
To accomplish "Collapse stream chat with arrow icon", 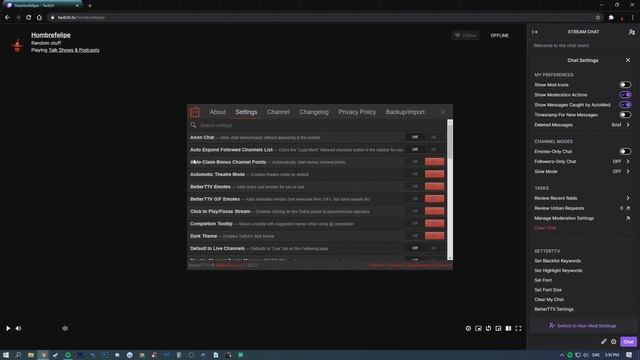I will (x=535, y=32).
